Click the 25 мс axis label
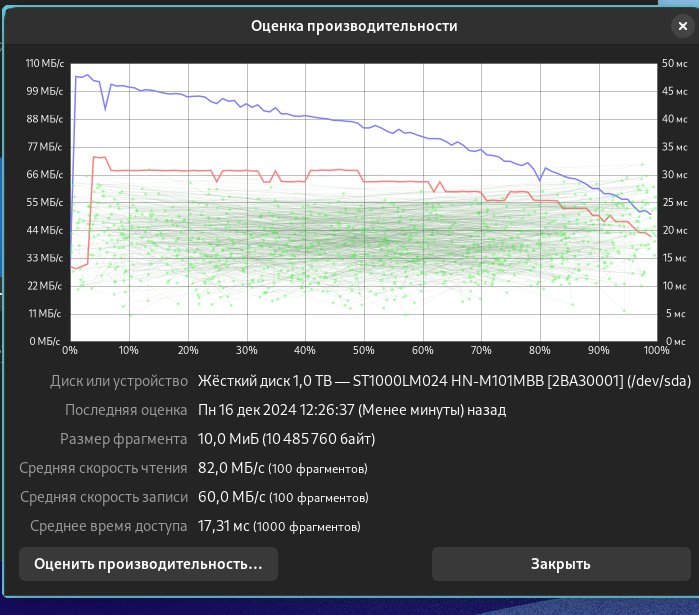This screenshot has height=615, width=699. coord(674,202)
